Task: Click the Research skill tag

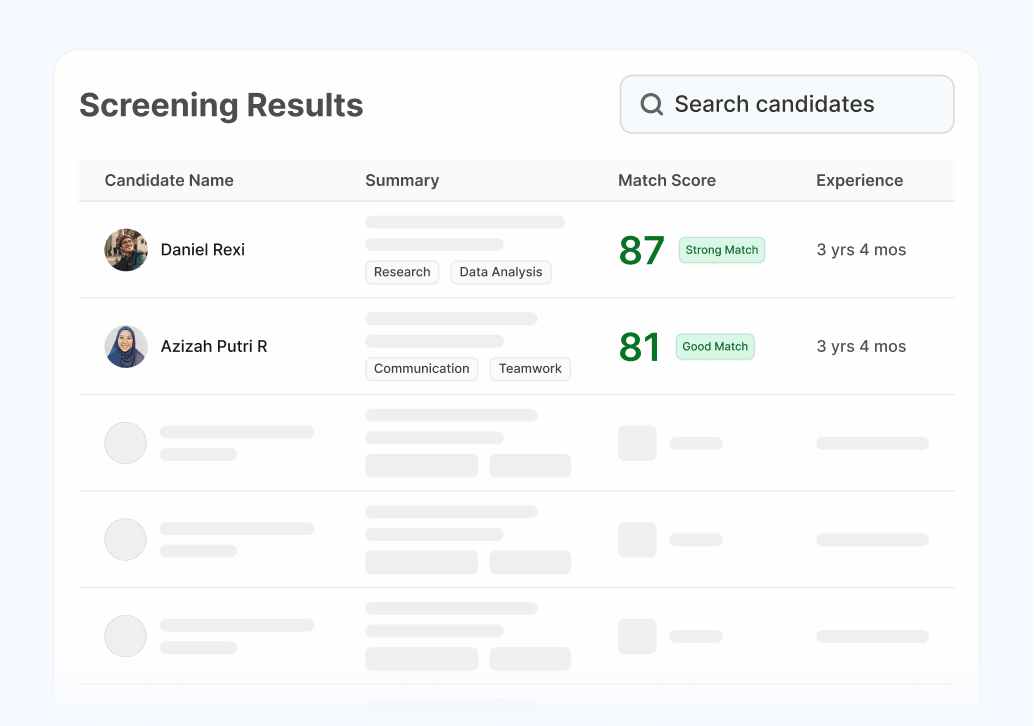Action: (402, 272)
